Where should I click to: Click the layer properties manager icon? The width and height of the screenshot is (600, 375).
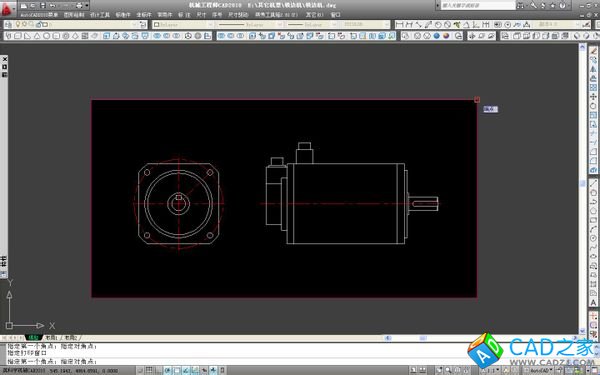(9, 24)
